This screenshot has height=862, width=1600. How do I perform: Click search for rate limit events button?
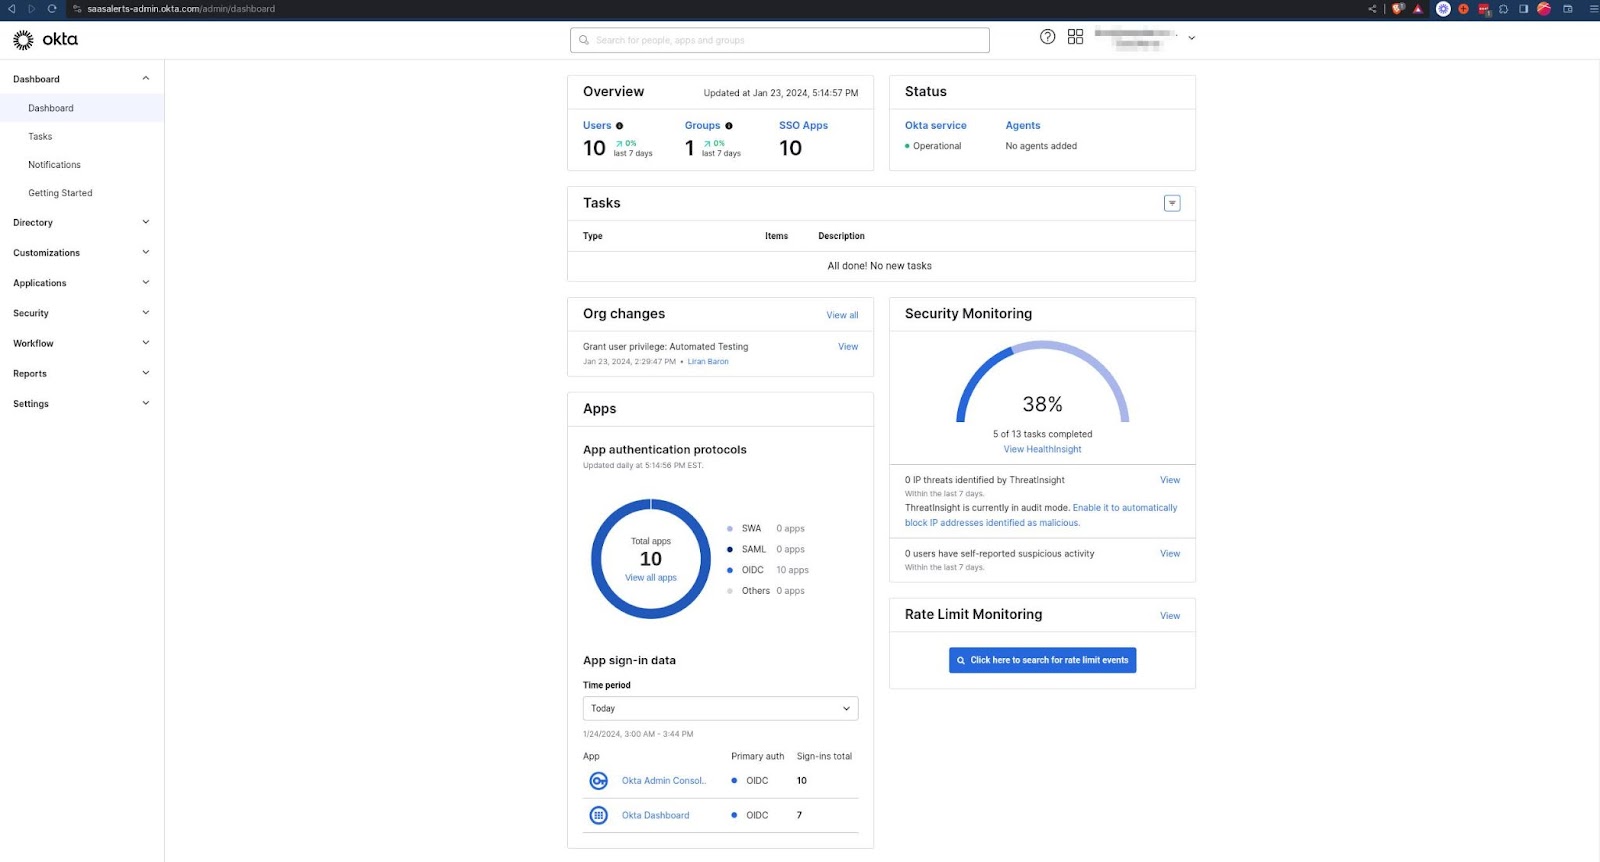point(1042,660)
